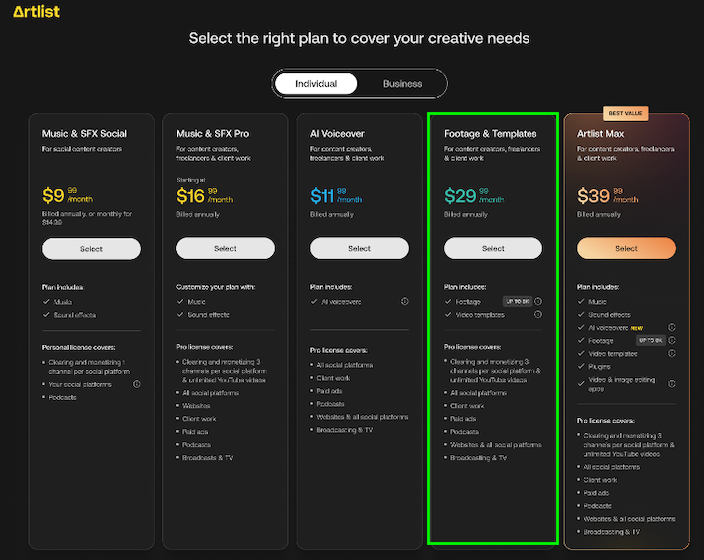
Task: Switch to the Business plans option
Action: pos(402,84)
